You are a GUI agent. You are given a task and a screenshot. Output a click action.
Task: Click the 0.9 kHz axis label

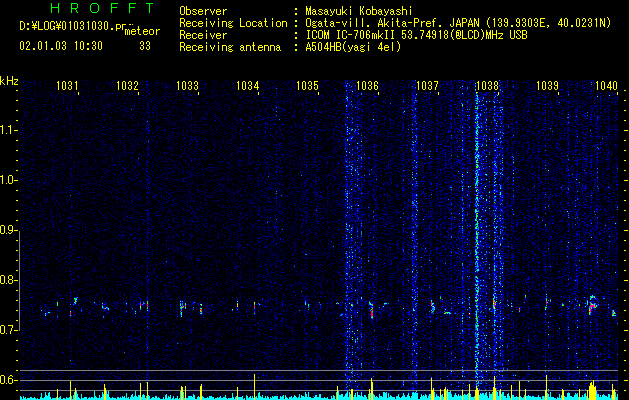(8, 230)
